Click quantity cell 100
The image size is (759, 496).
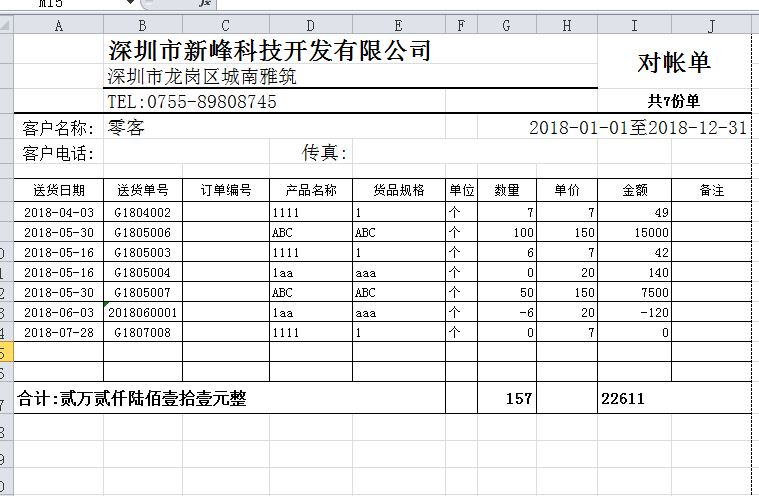coord(507,232)
